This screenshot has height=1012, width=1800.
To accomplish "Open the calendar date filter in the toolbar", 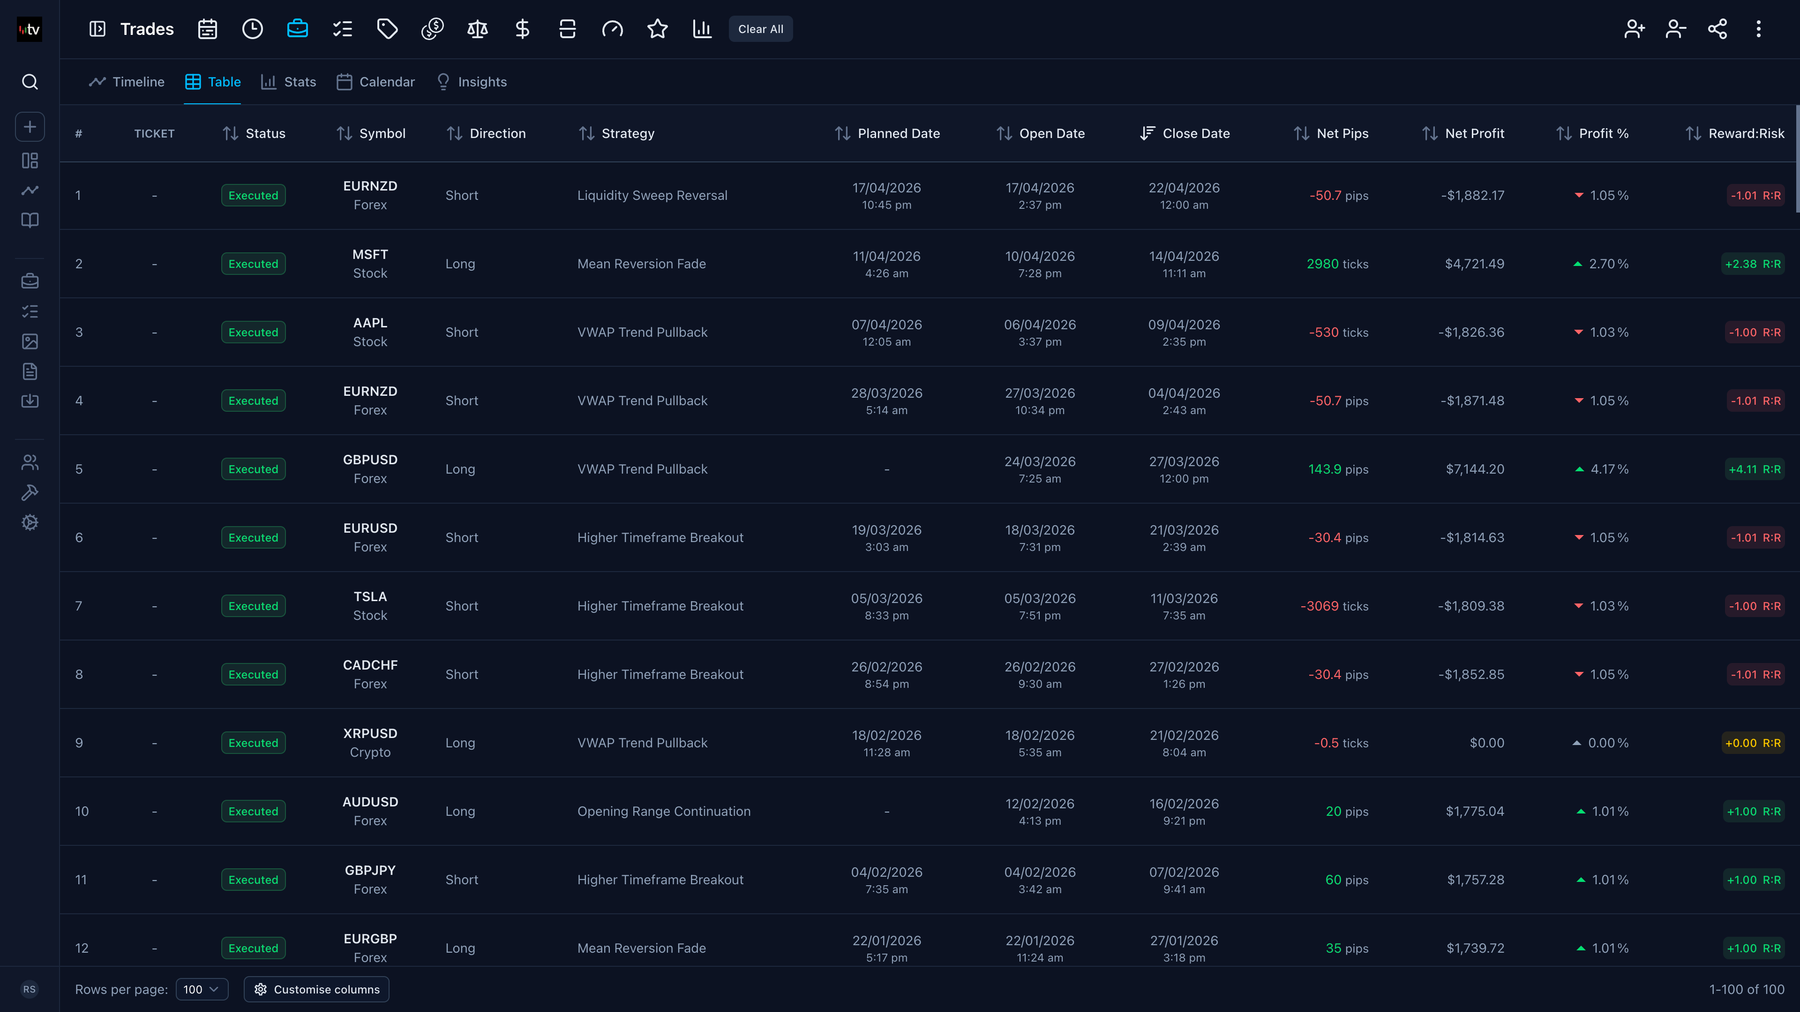I will (x=207, y=29).
